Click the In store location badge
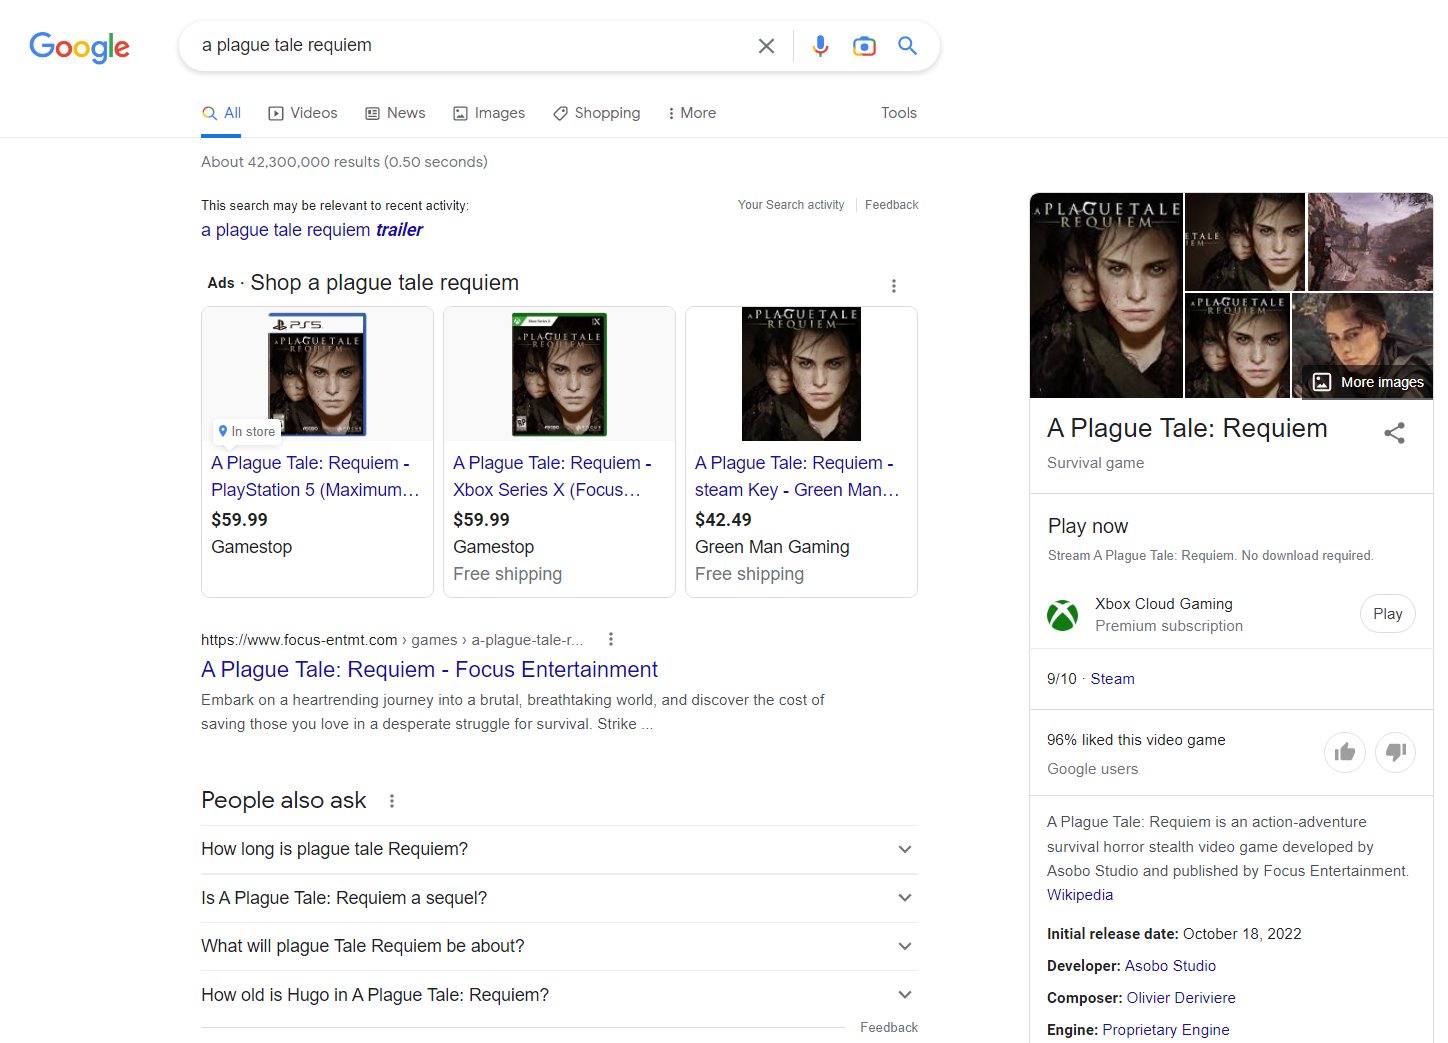Image resolution: width=1448 pixels, height=1043 pixels. 247,431
